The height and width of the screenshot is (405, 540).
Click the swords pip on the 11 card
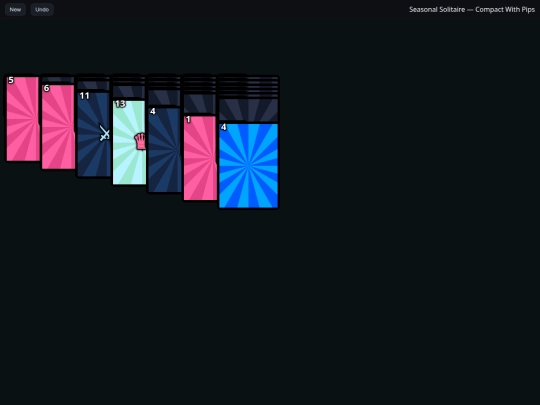(x=104, y=133)
